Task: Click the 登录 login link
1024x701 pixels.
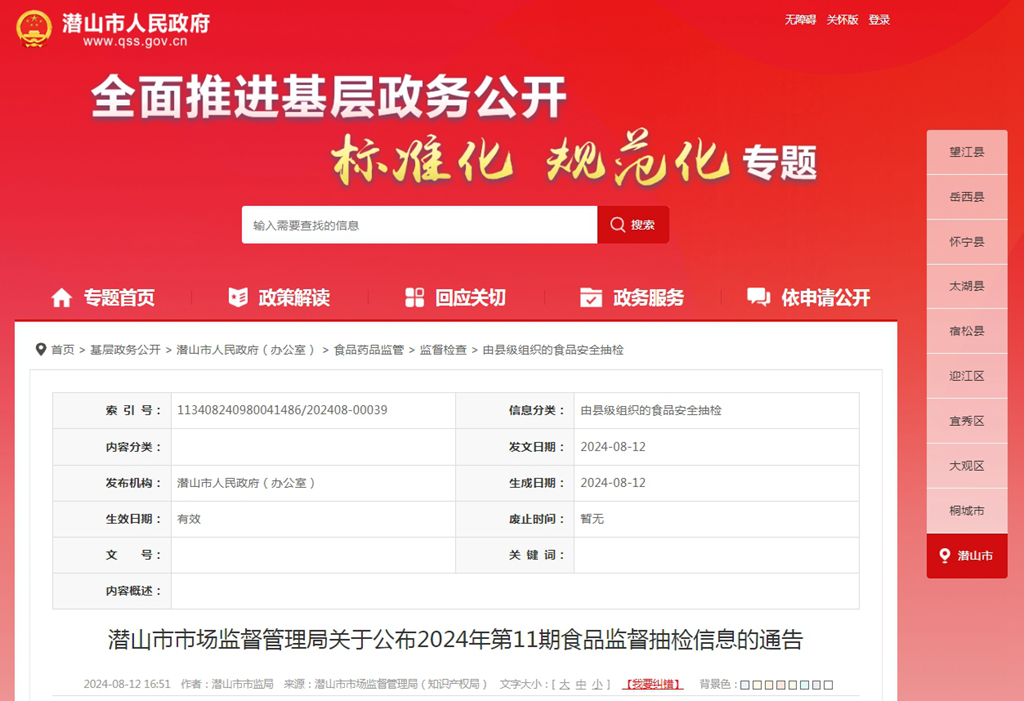Action: pyautogui.click(x=879, y=20)
